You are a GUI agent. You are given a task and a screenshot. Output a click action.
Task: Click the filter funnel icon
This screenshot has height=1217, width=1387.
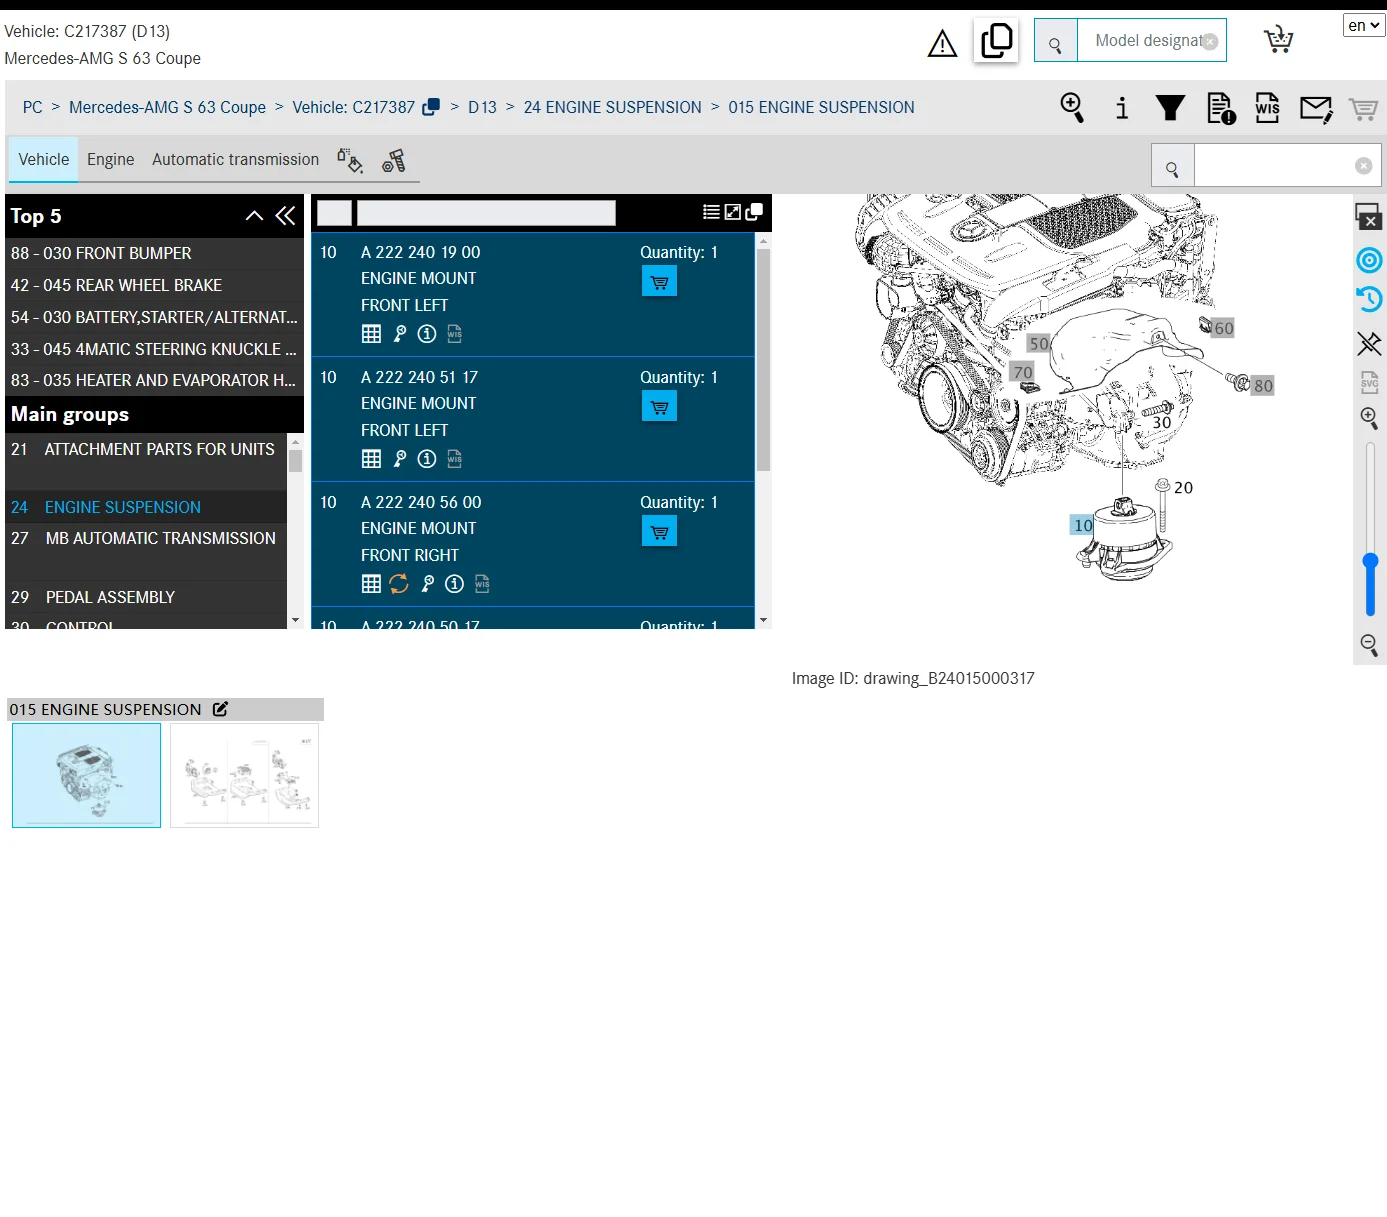click(x=1170, y=107)
